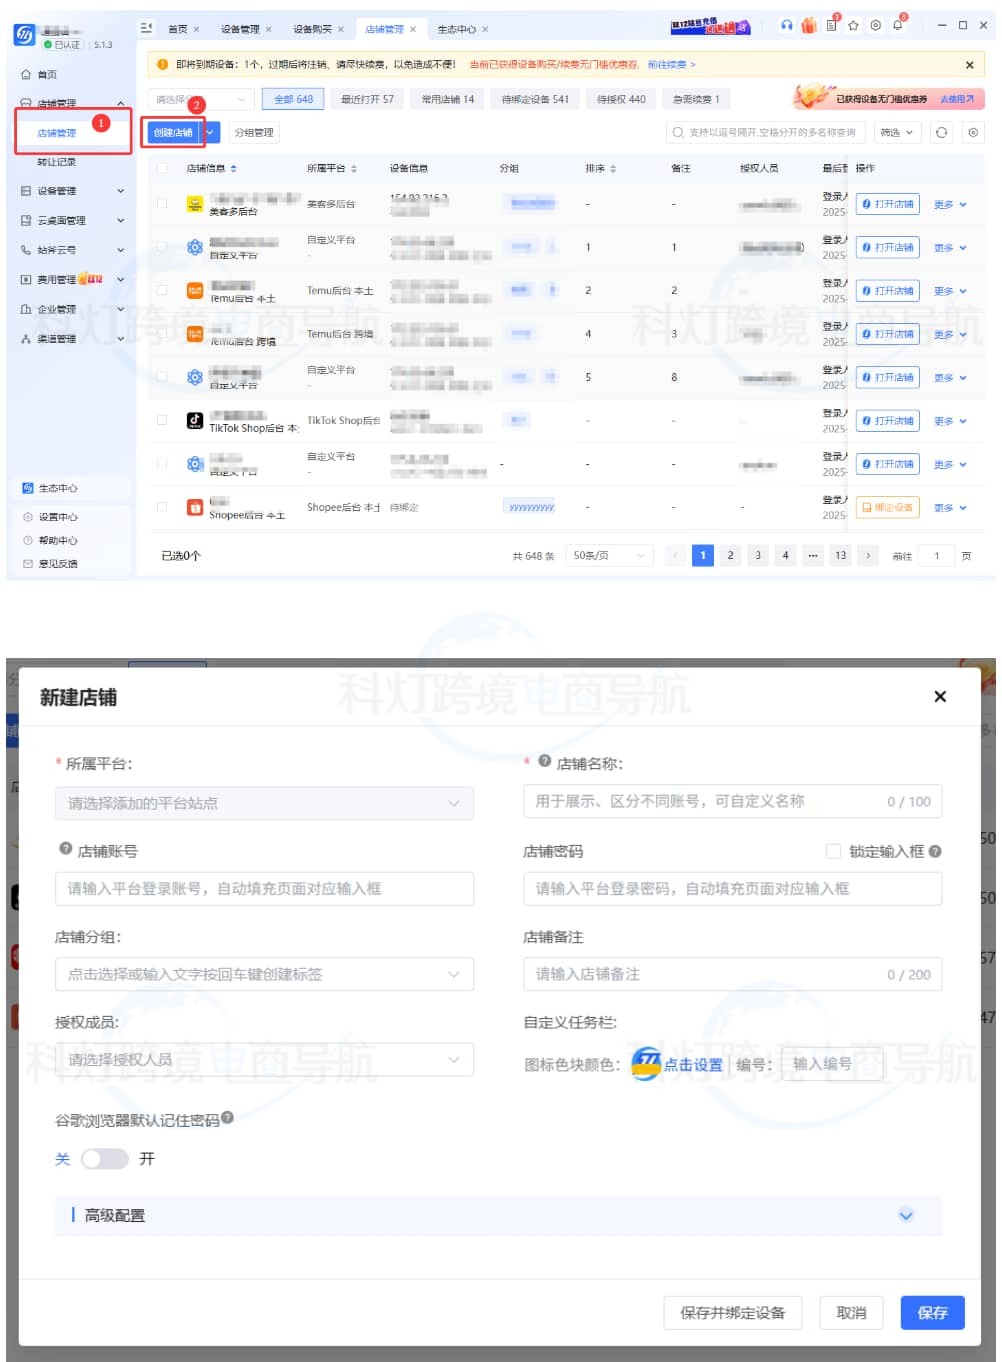Click the star favorites icon in top bar
Viewport: 1002px width, 1362px height.
click(x=853, y=26)
